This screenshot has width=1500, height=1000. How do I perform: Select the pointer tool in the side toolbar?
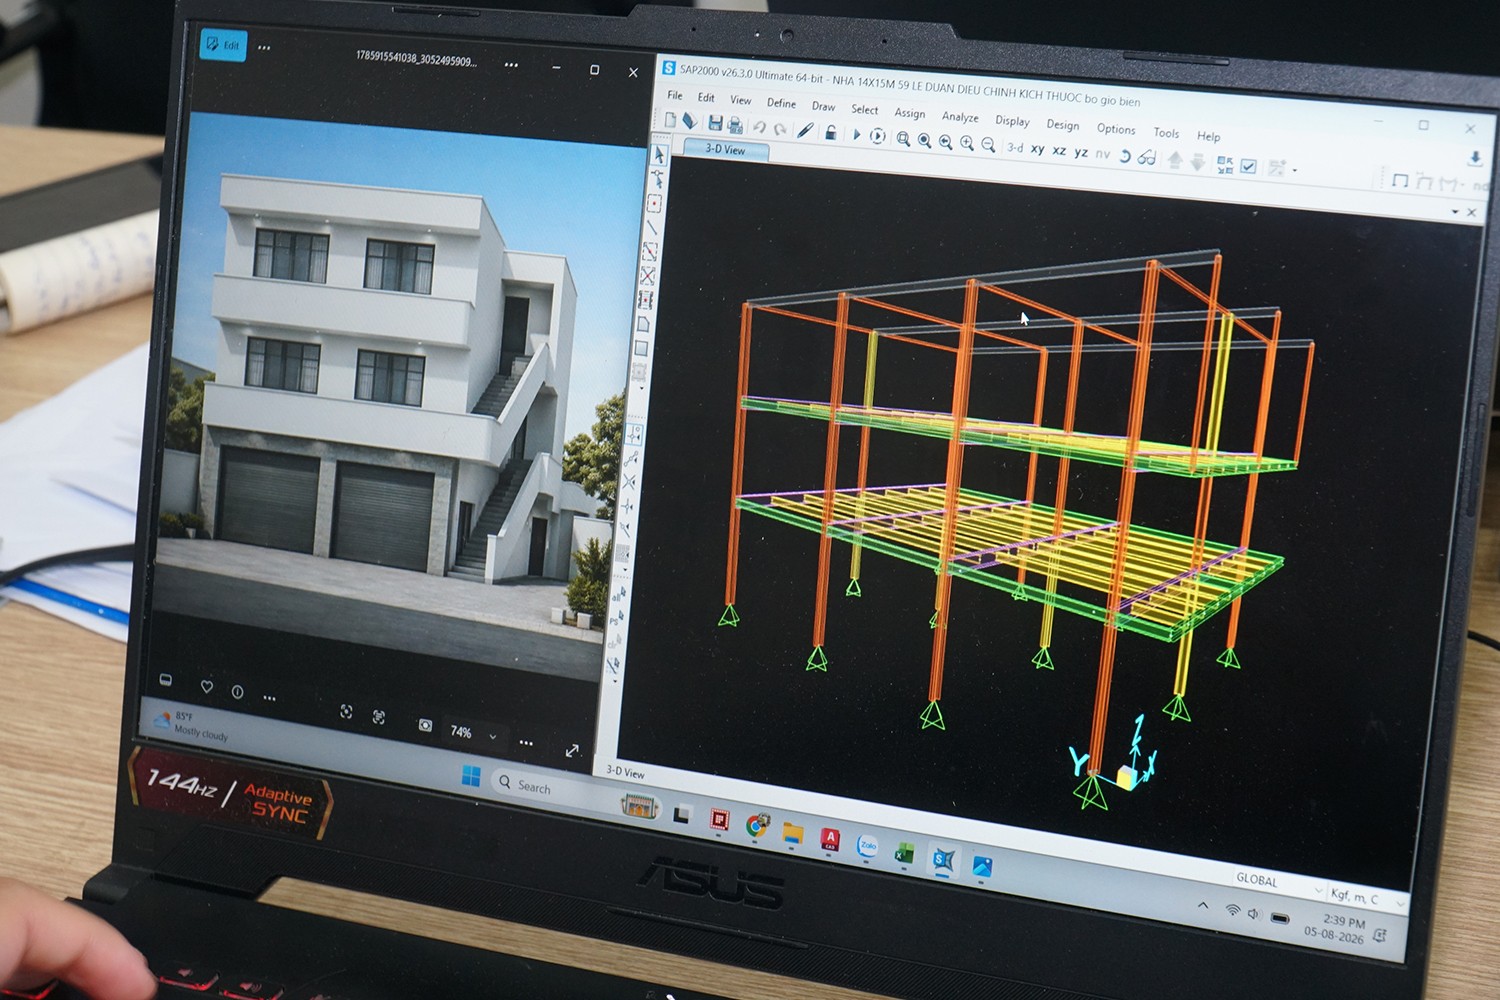click(x=659, y=155)
